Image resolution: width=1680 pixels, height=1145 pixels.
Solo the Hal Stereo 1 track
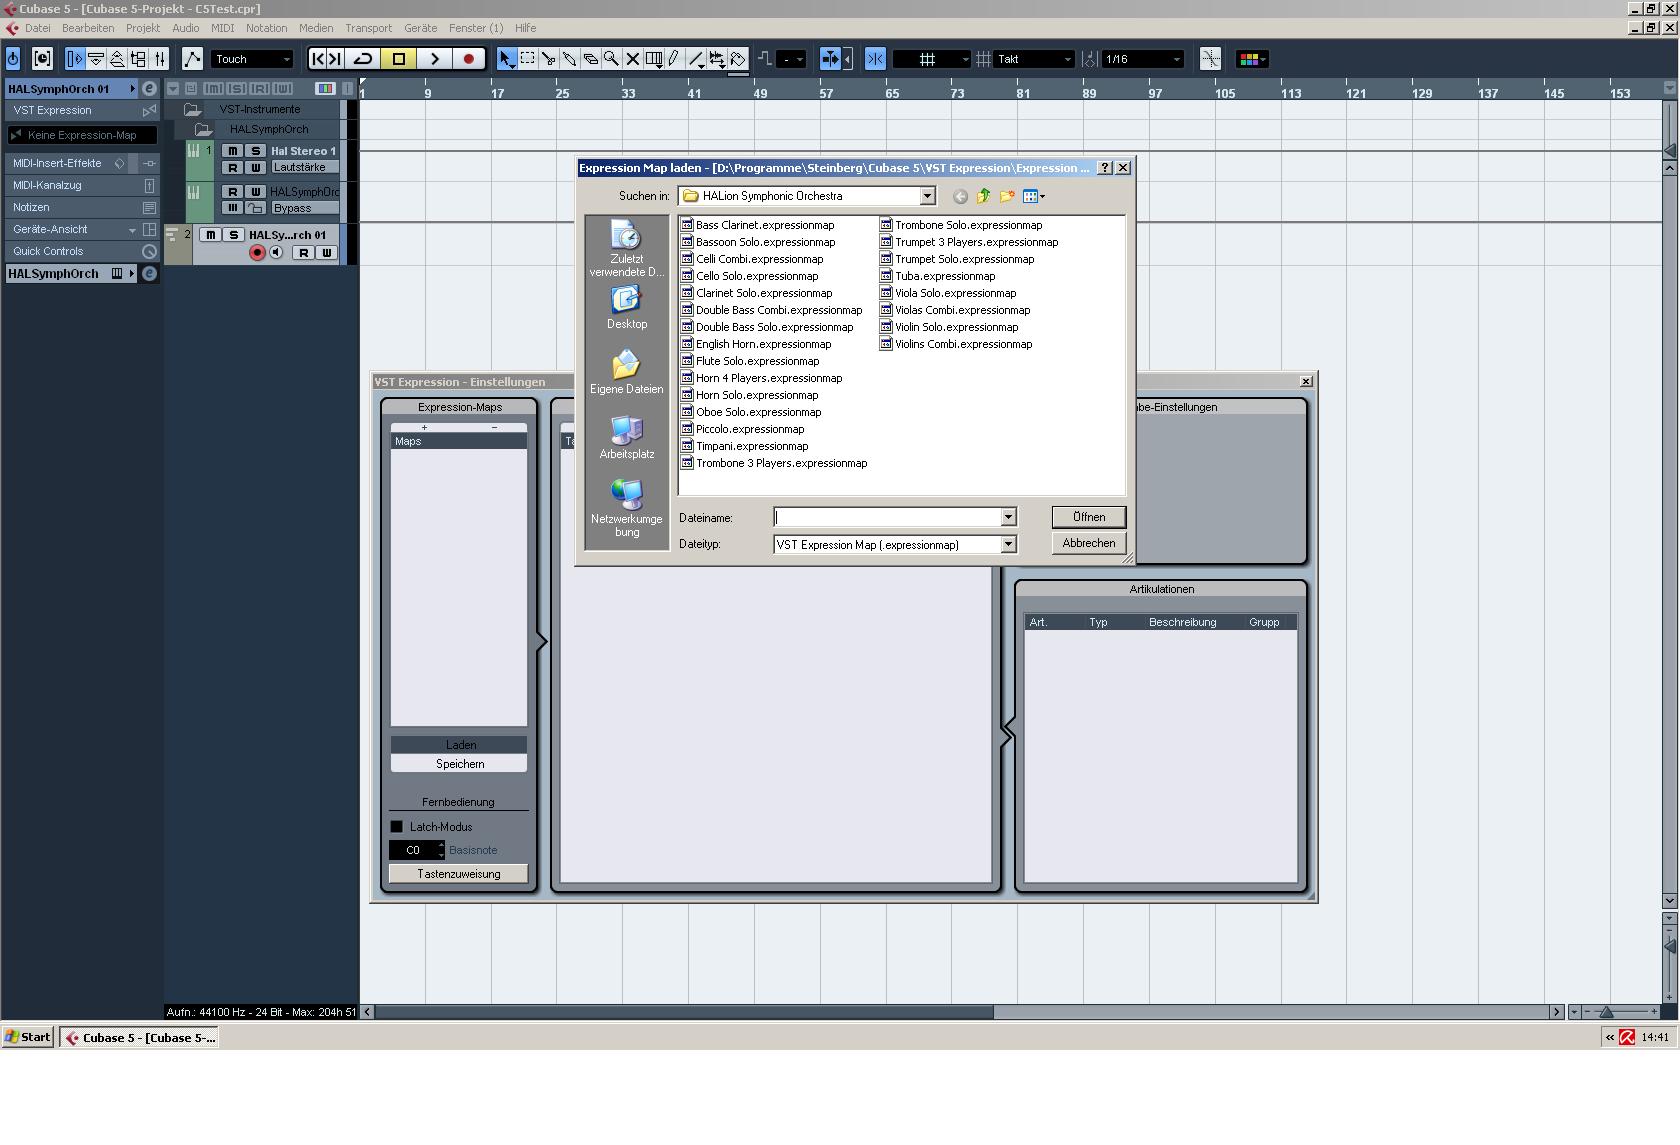(255, 151)
